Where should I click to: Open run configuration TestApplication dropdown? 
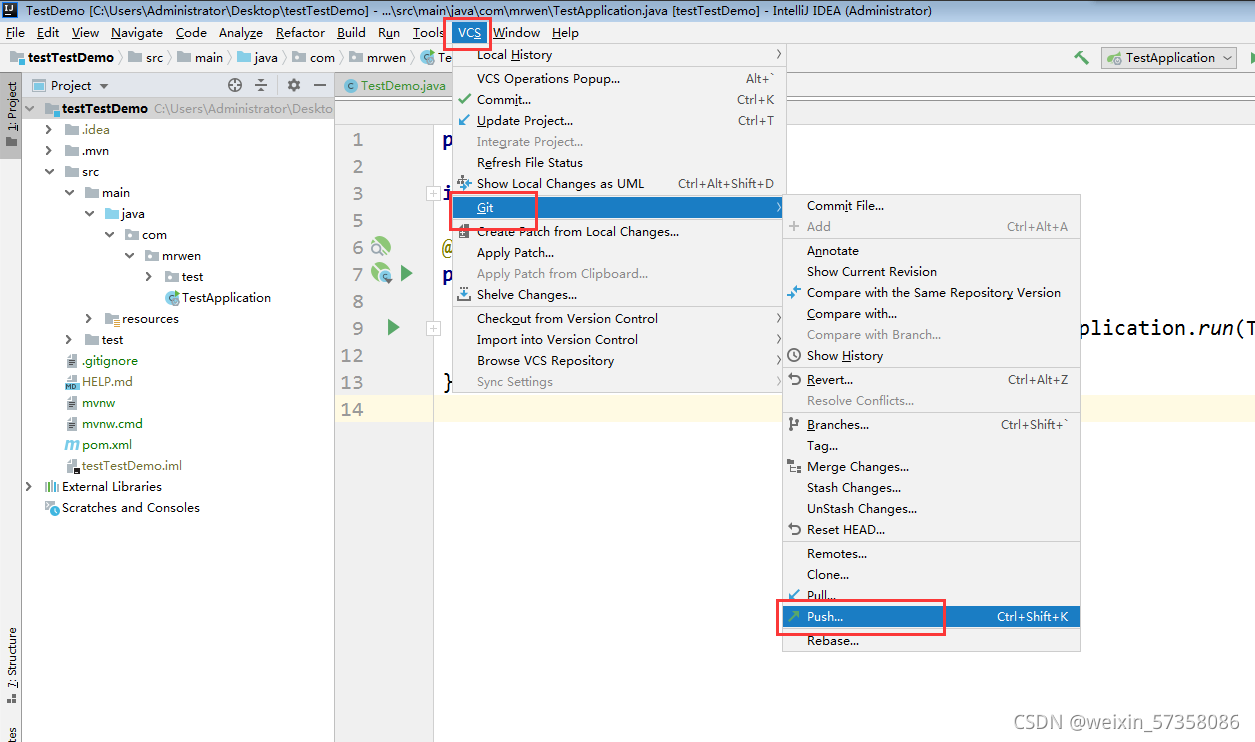pos(1169,58)
